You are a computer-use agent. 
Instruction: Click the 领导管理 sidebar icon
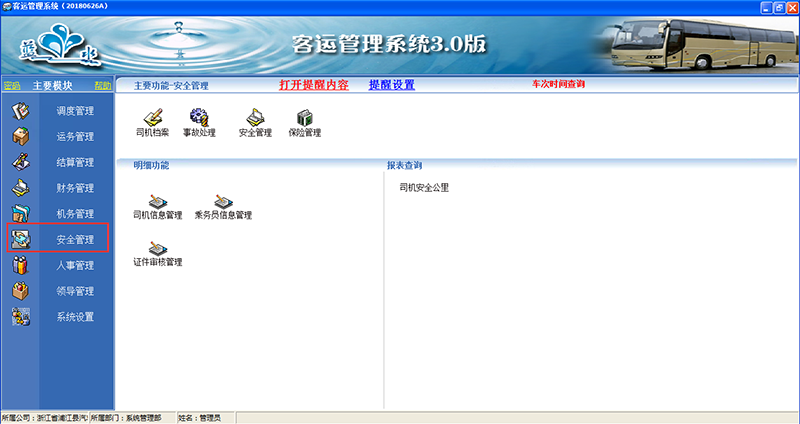(20, 291)
